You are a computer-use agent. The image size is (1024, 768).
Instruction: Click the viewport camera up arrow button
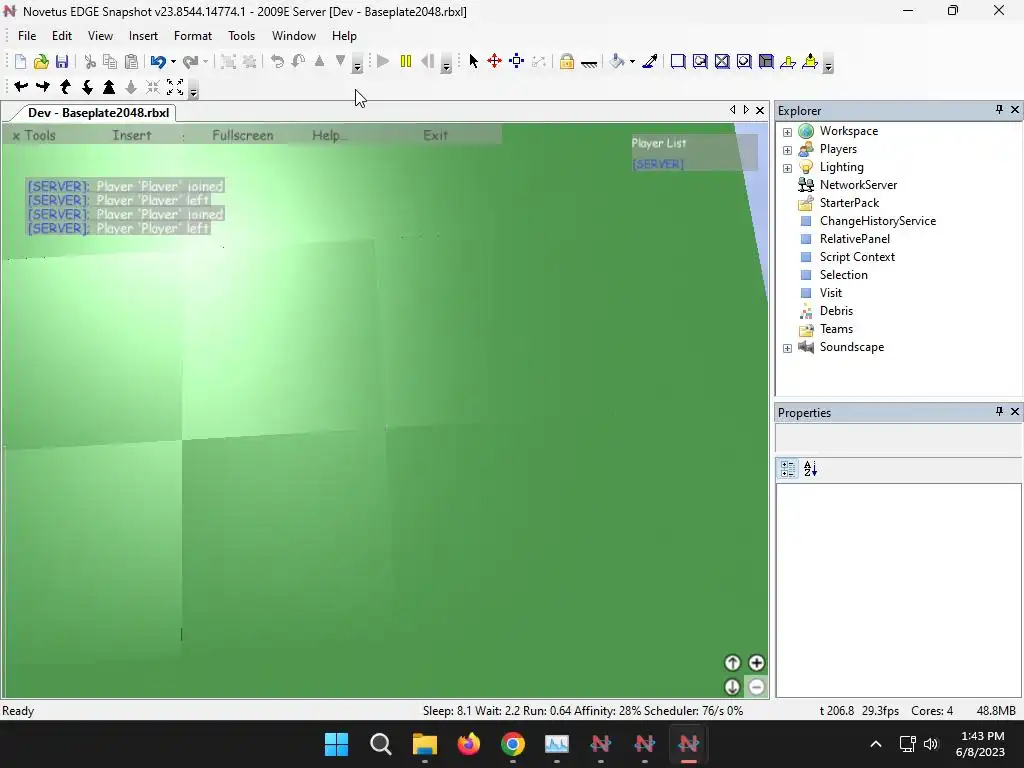click(732, 663)
